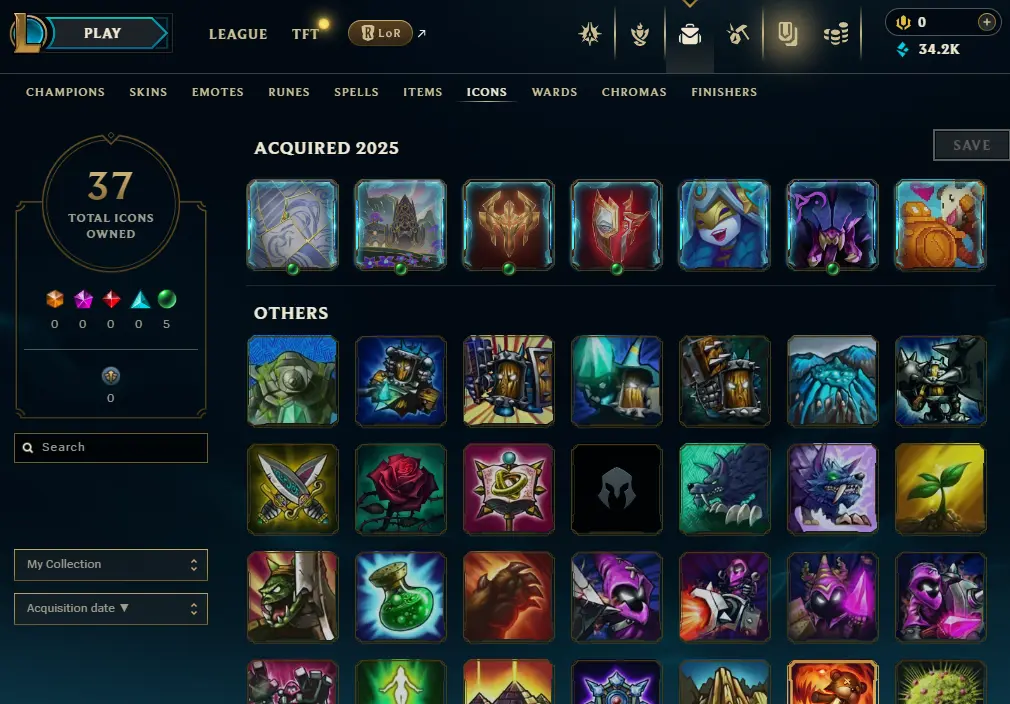1010x704 pixels.
Task: Click the League of Legends logo icon
Action: click(27, 33)
